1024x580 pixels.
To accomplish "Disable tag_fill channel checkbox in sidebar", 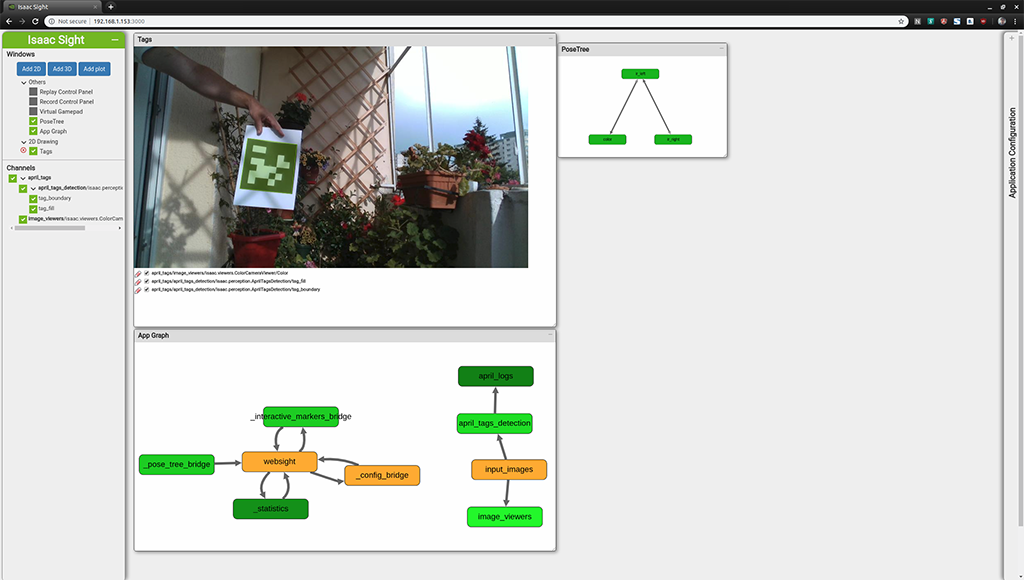I will (33, 209).
